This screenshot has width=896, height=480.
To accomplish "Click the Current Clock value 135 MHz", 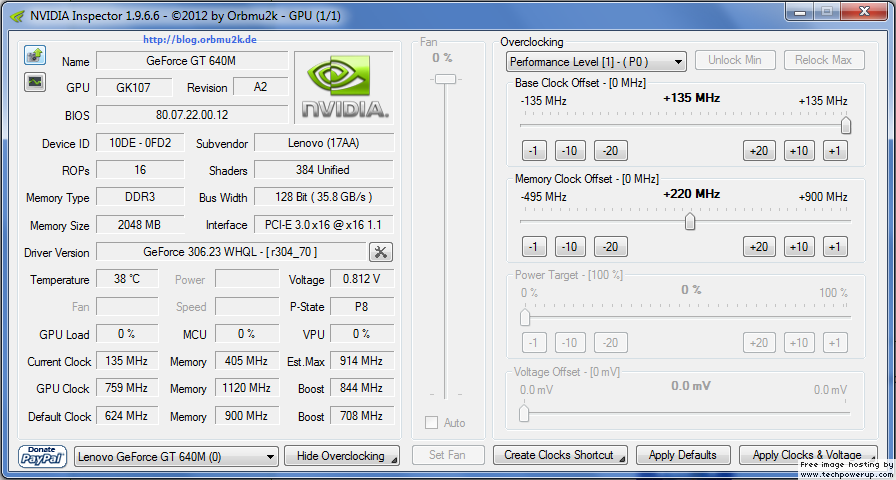I will [x=127, y=361].
